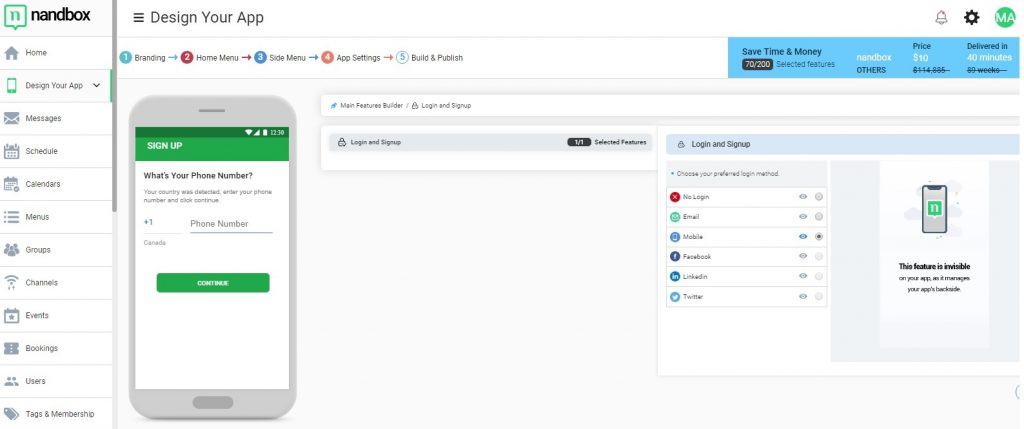Select the No Login radio button
The width and height of the screenshot is (1024, 429).
coord(819,197)
